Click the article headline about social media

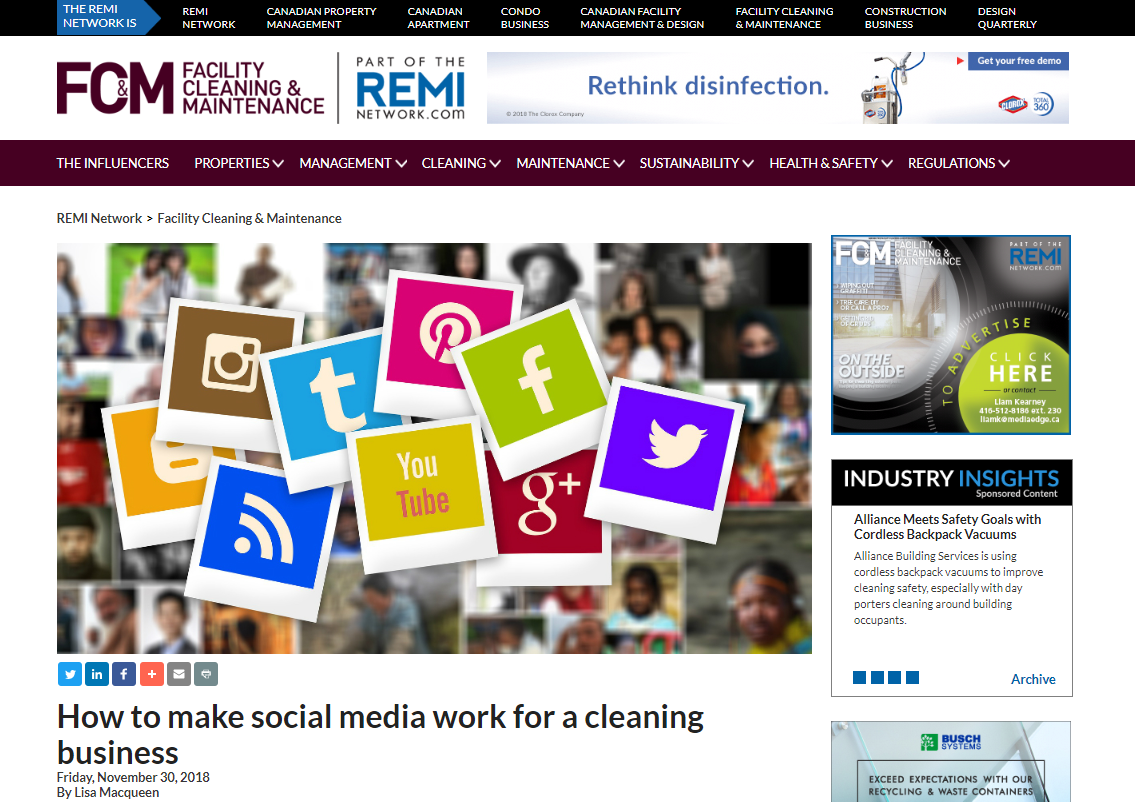(380, 735)
